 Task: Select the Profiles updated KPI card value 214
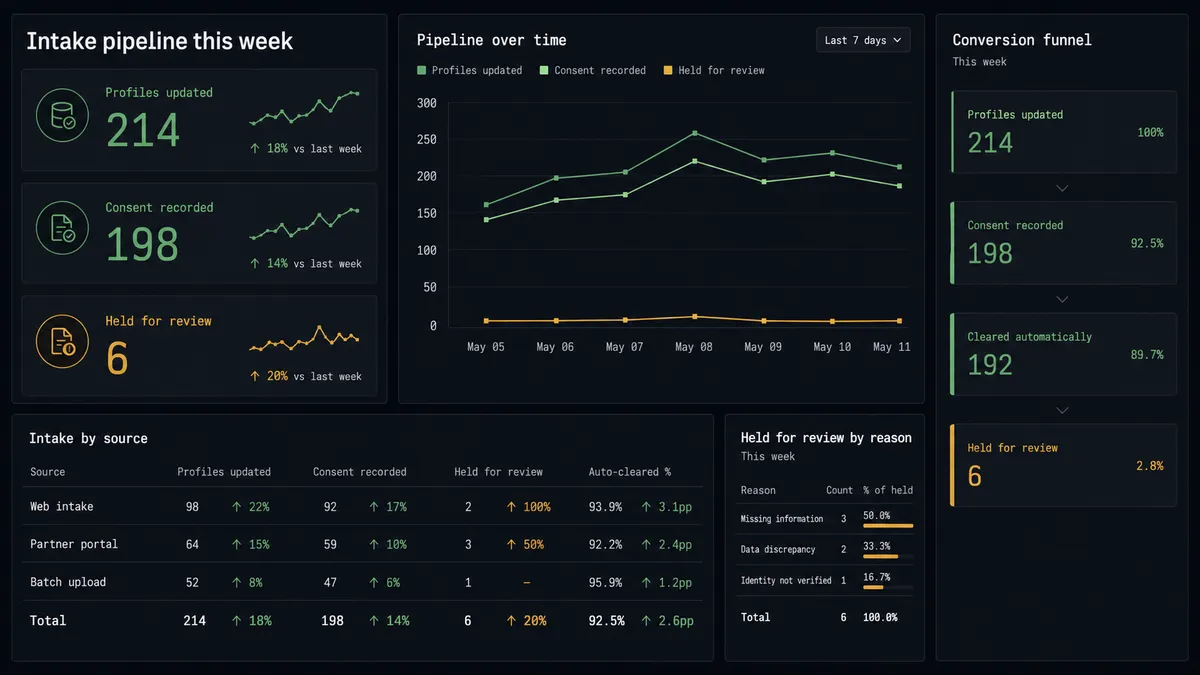(143, 130)
